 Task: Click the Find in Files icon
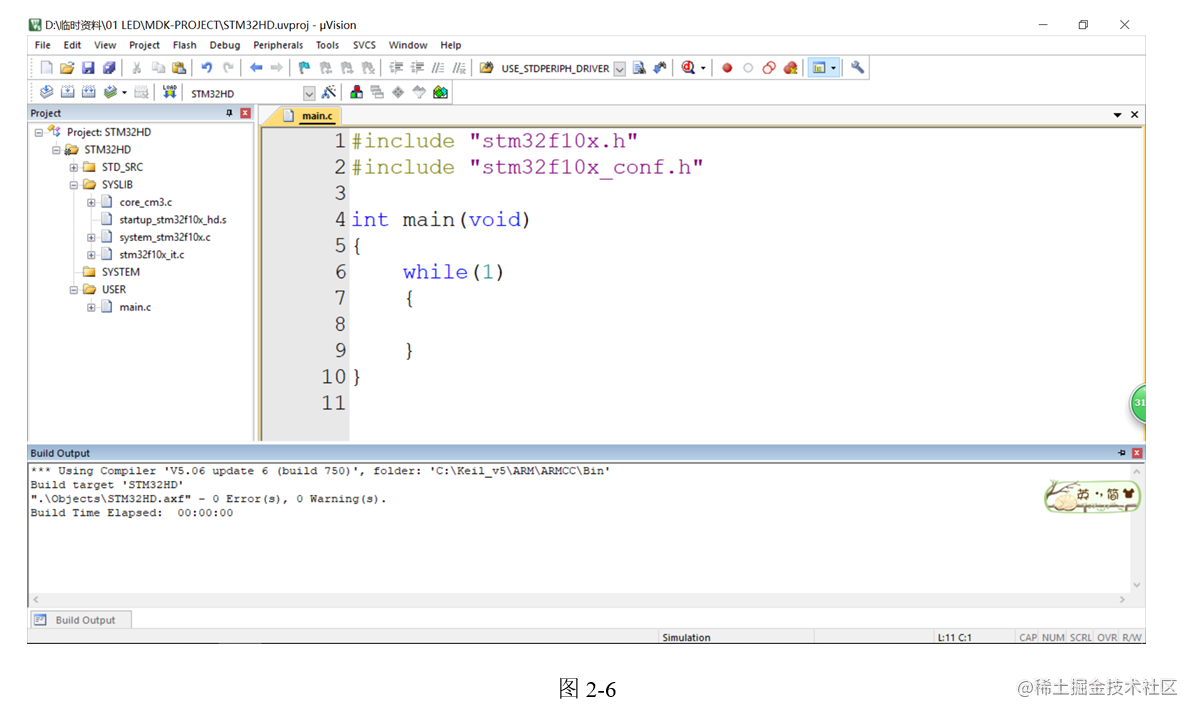486,68
